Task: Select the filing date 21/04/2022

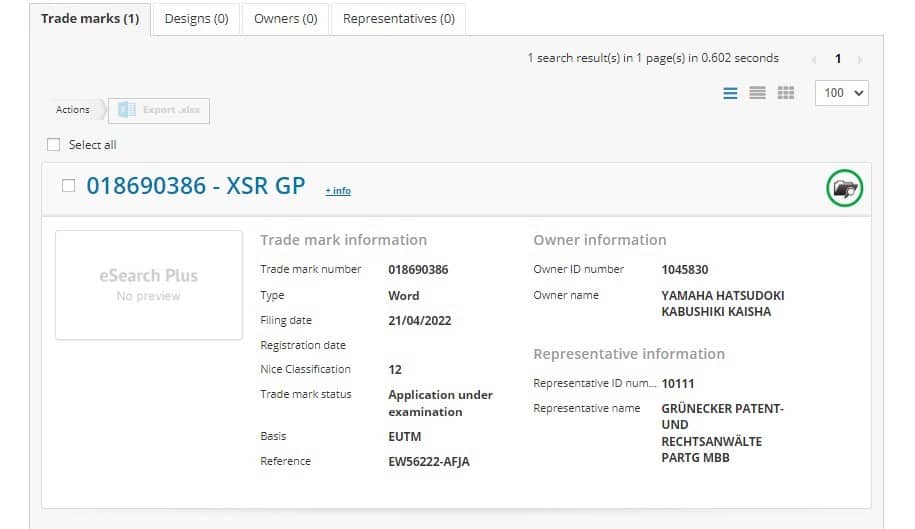Action: pos(420,320)
